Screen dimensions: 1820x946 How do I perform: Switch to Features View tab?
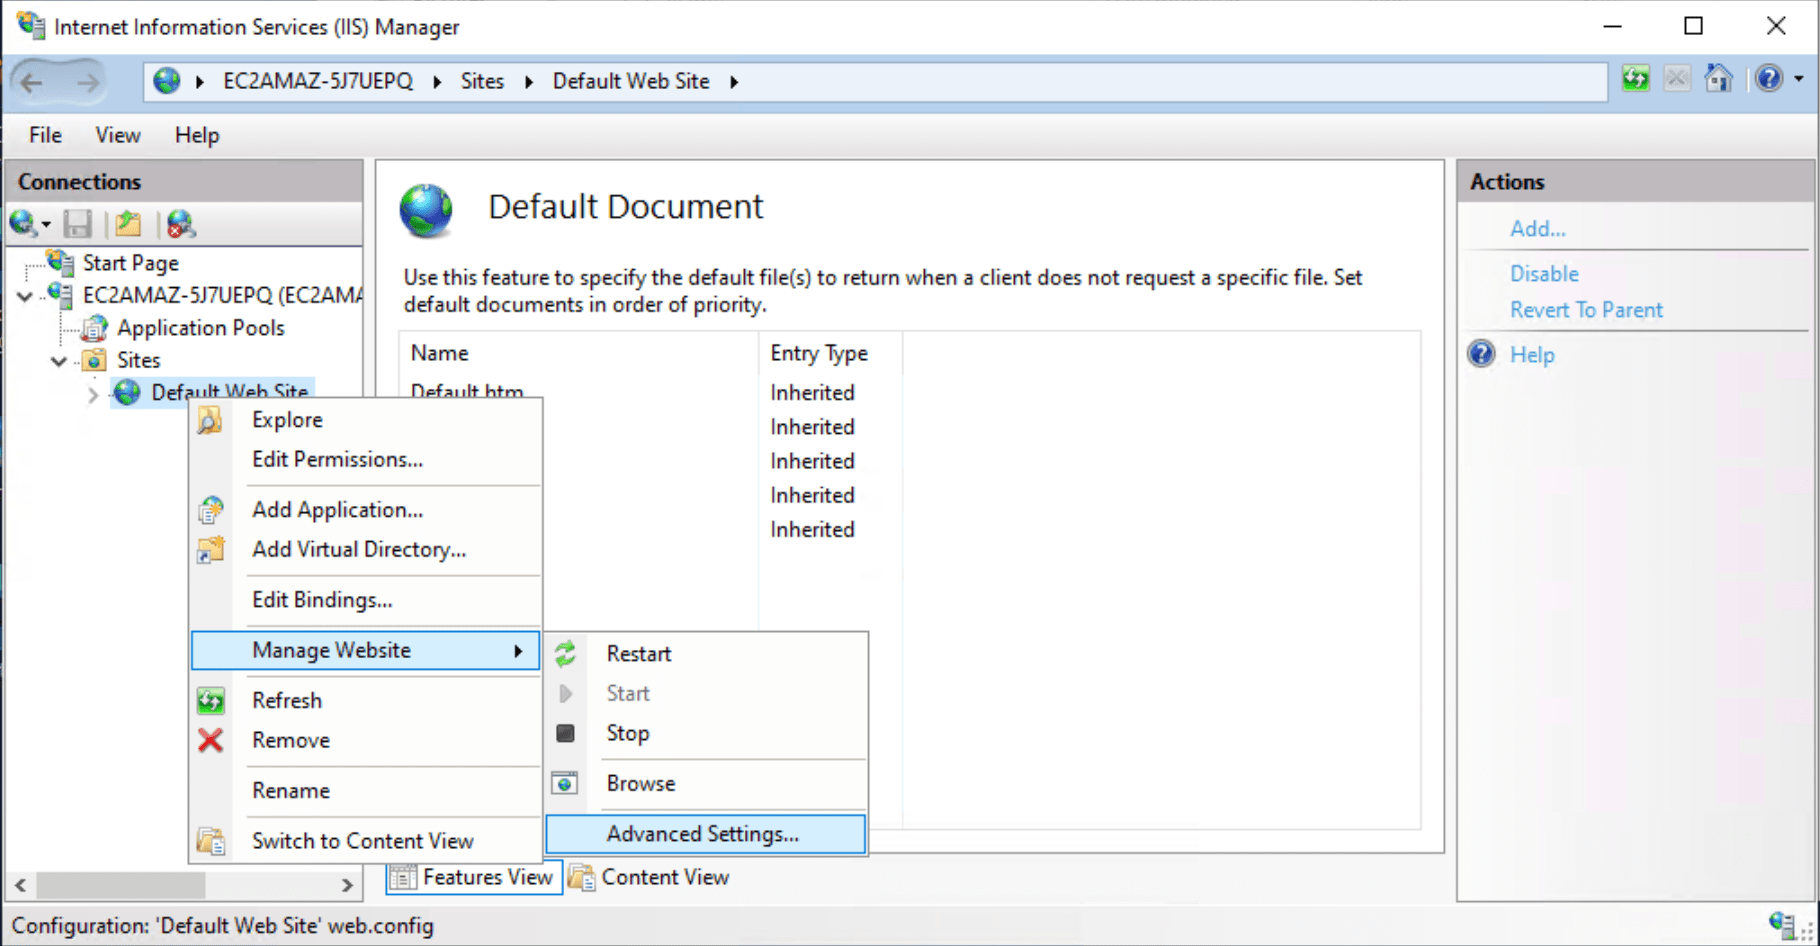coord(474,877)
